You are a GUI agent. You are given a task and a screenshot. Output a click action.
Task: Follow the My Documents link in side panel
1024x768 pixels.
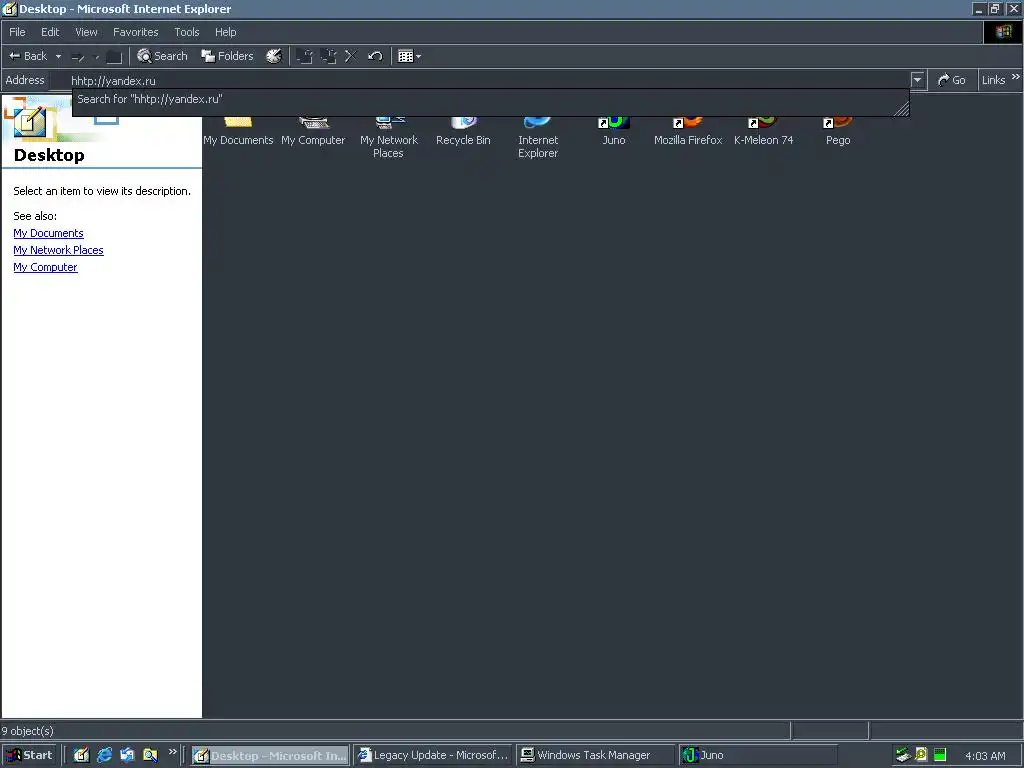pos(48,233)
